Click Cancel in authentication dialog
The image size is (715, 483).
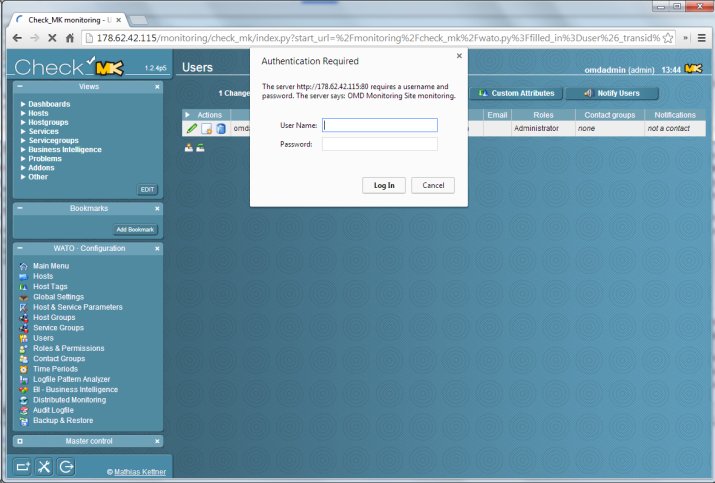tap(433, 185)
